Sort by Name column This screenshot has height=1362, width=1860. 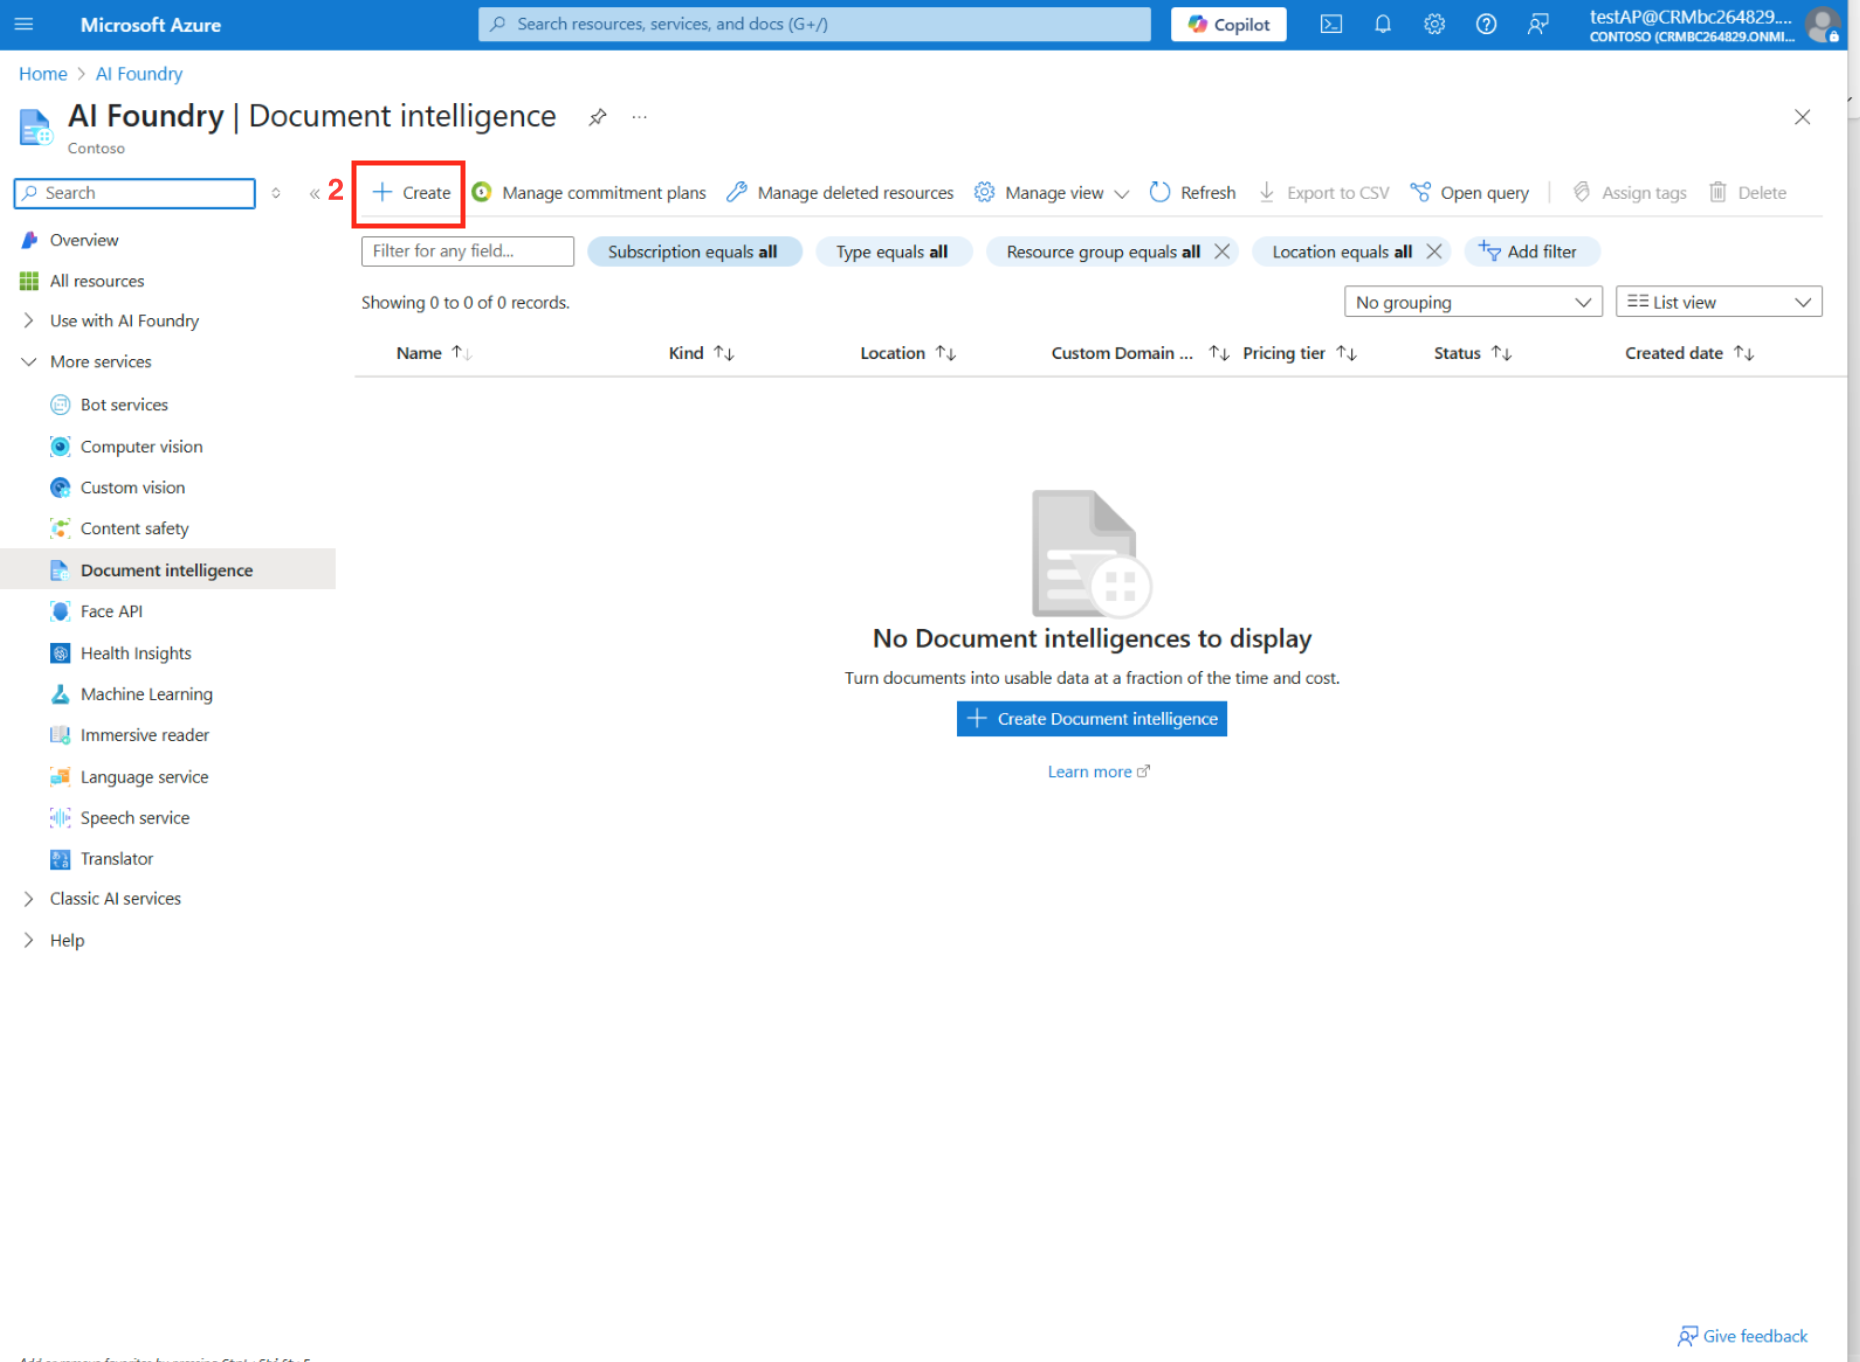pyautogui.click(x=433, y=353)
